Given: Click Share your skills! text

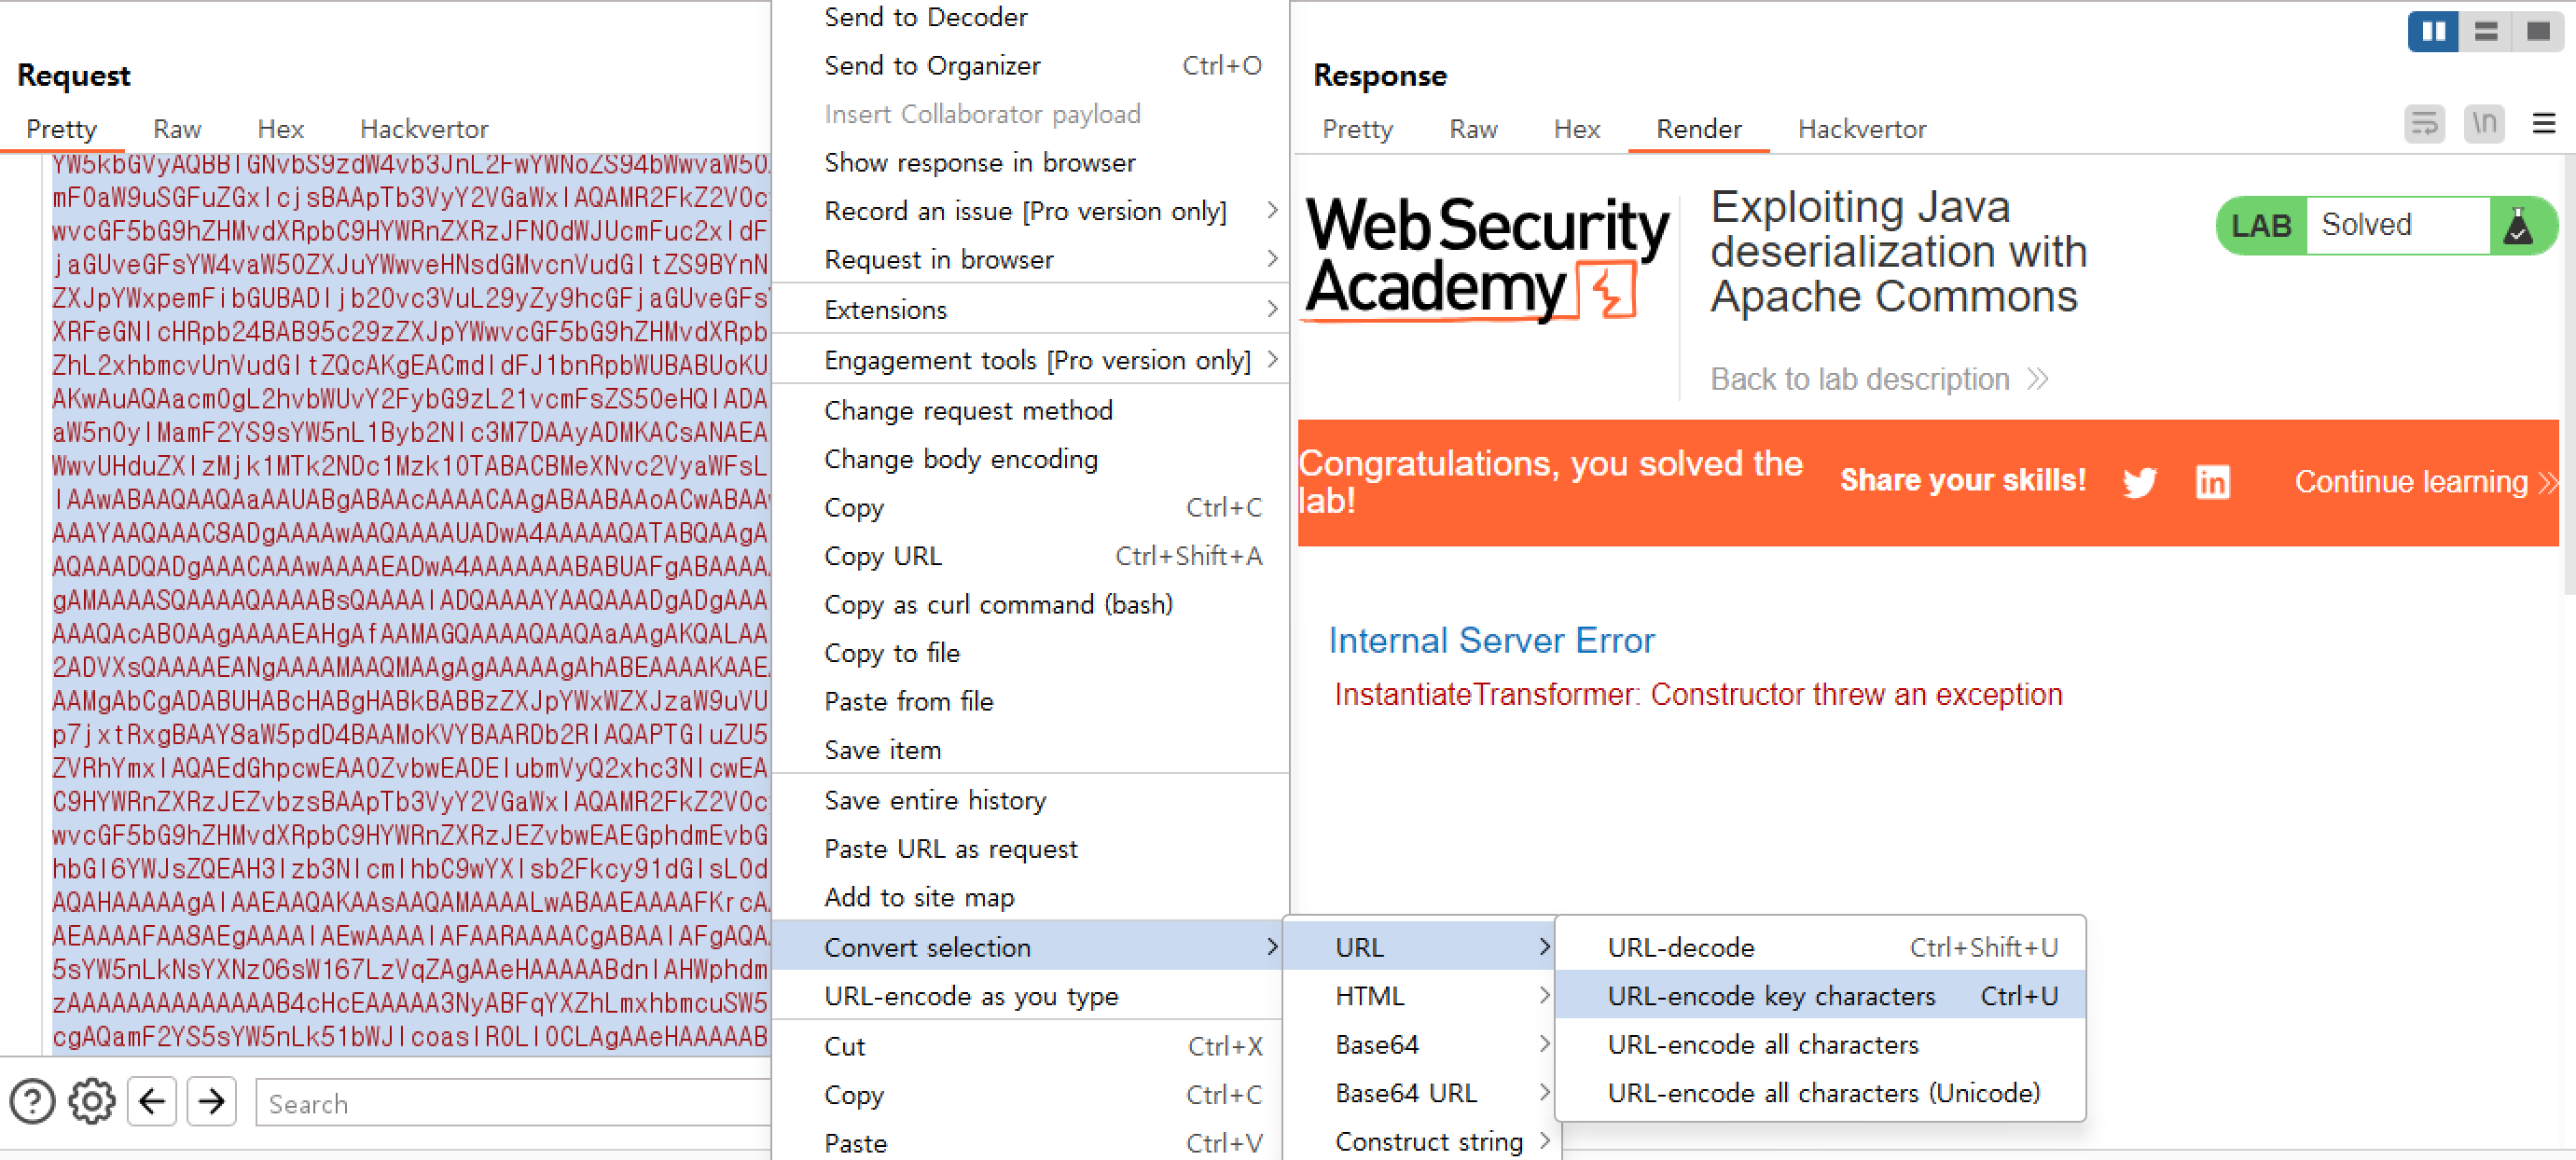Looking at the screenshot, I should (1963, 480).
